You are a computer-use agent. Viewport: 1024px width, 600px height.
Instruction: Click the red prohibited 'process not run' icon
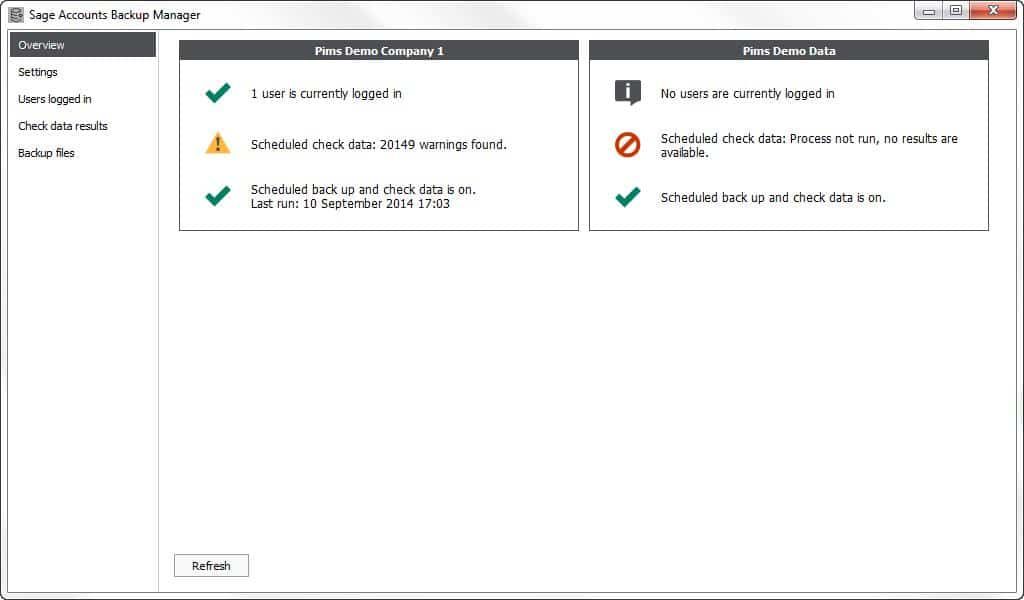[x=628, y=144]
